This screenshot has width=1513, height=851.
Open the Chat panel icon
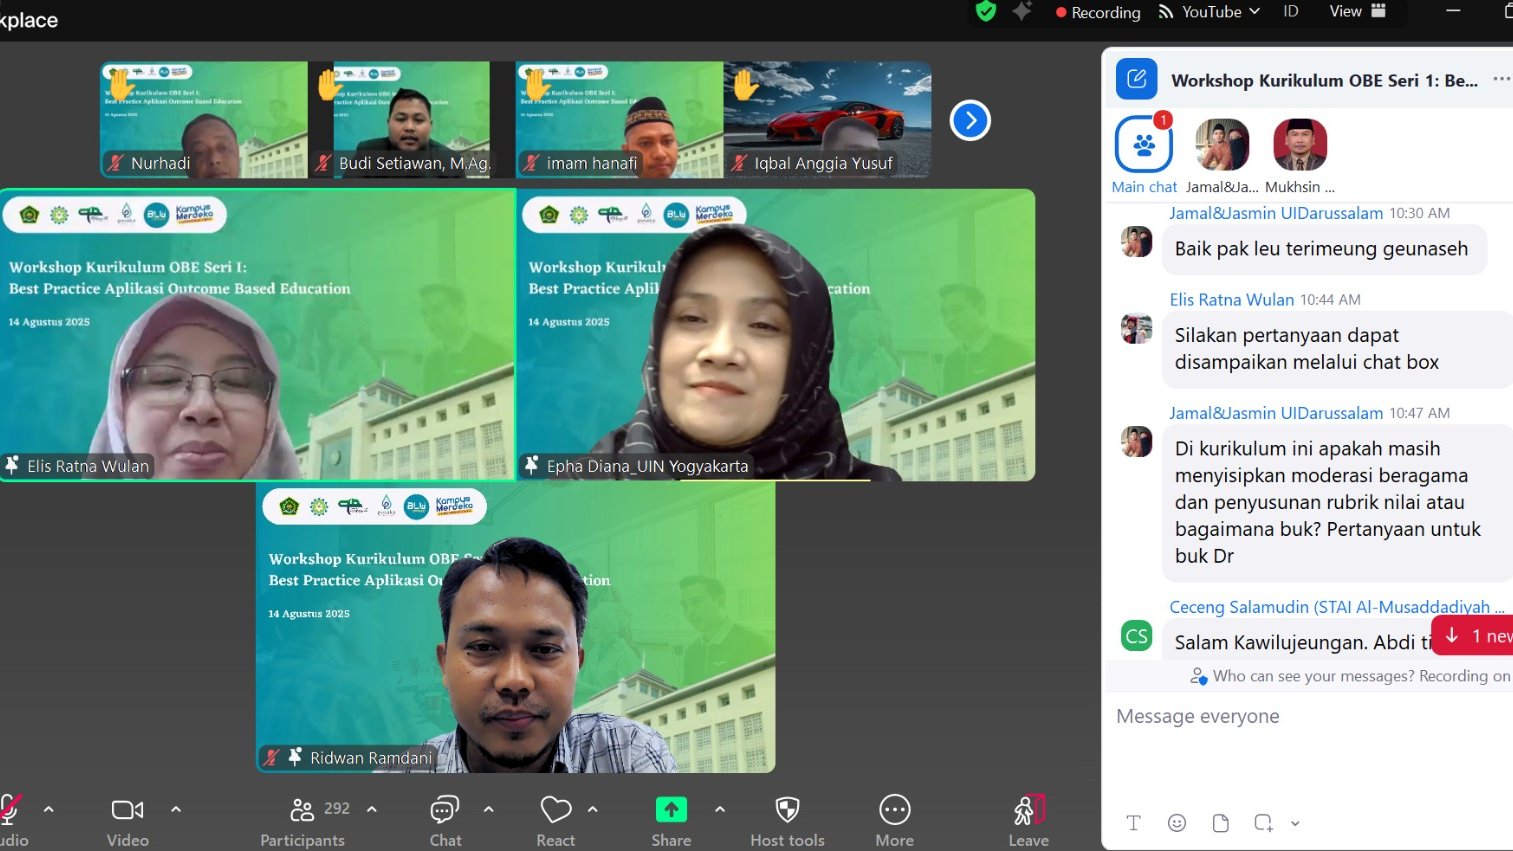[x=444, y=810]
